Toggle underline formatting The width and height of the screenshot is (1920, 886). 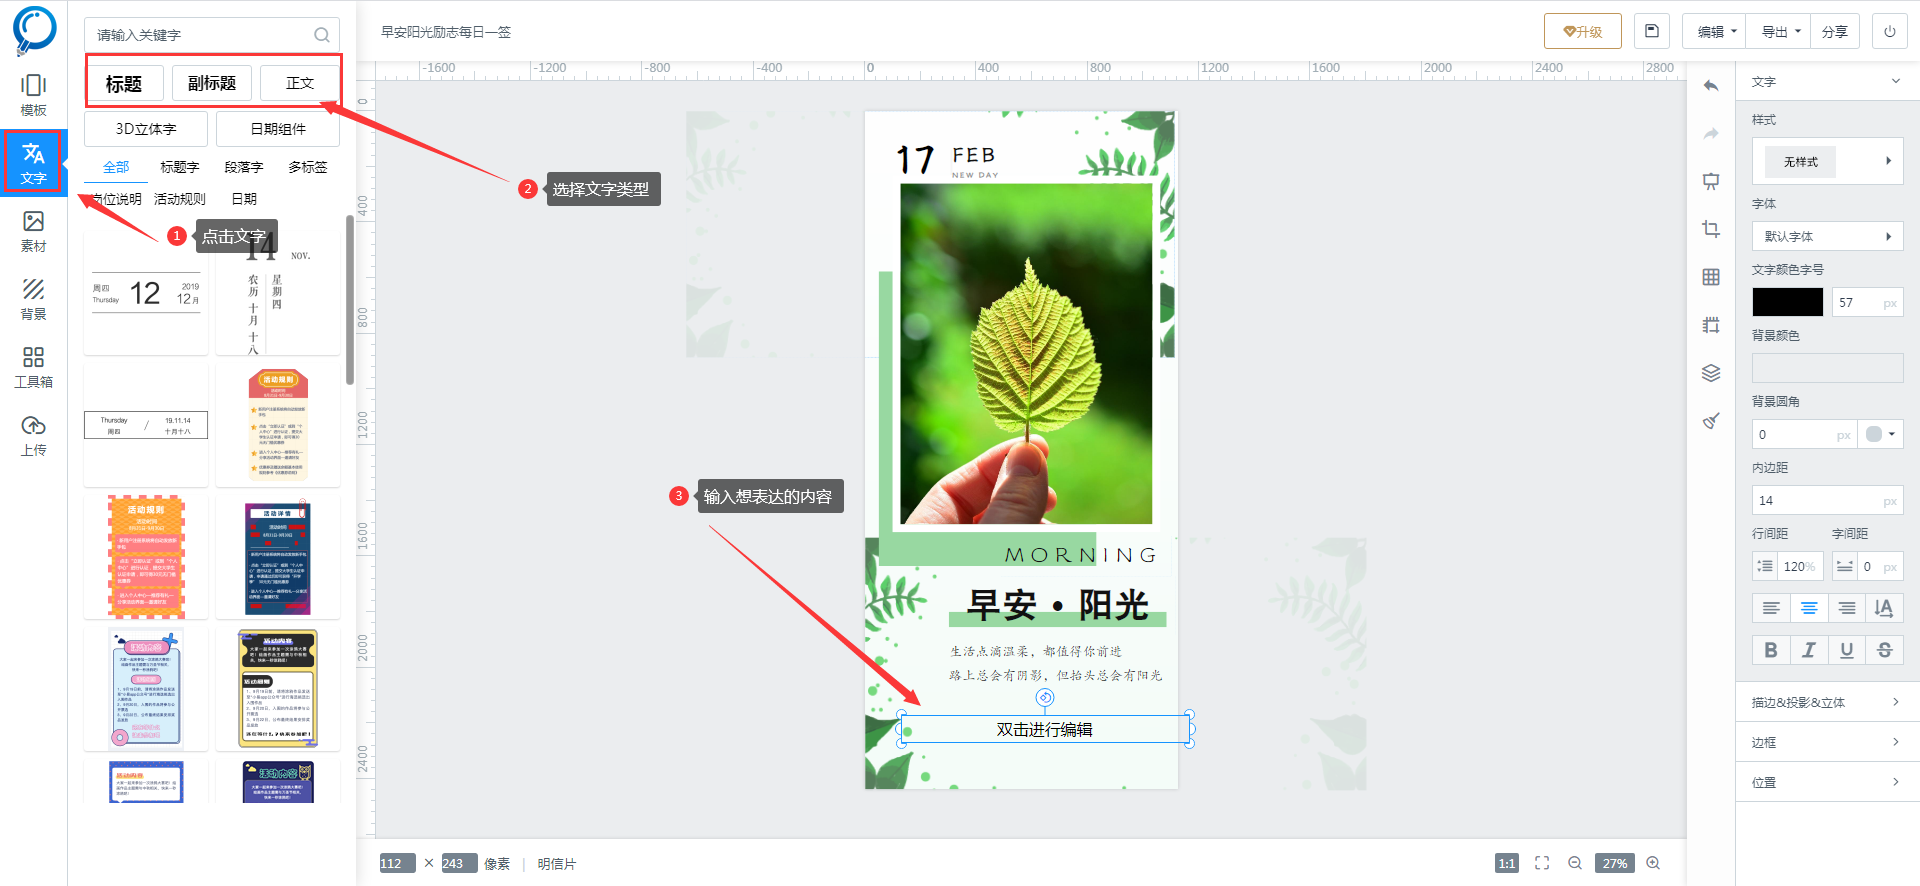click(x=1847, y=650)
